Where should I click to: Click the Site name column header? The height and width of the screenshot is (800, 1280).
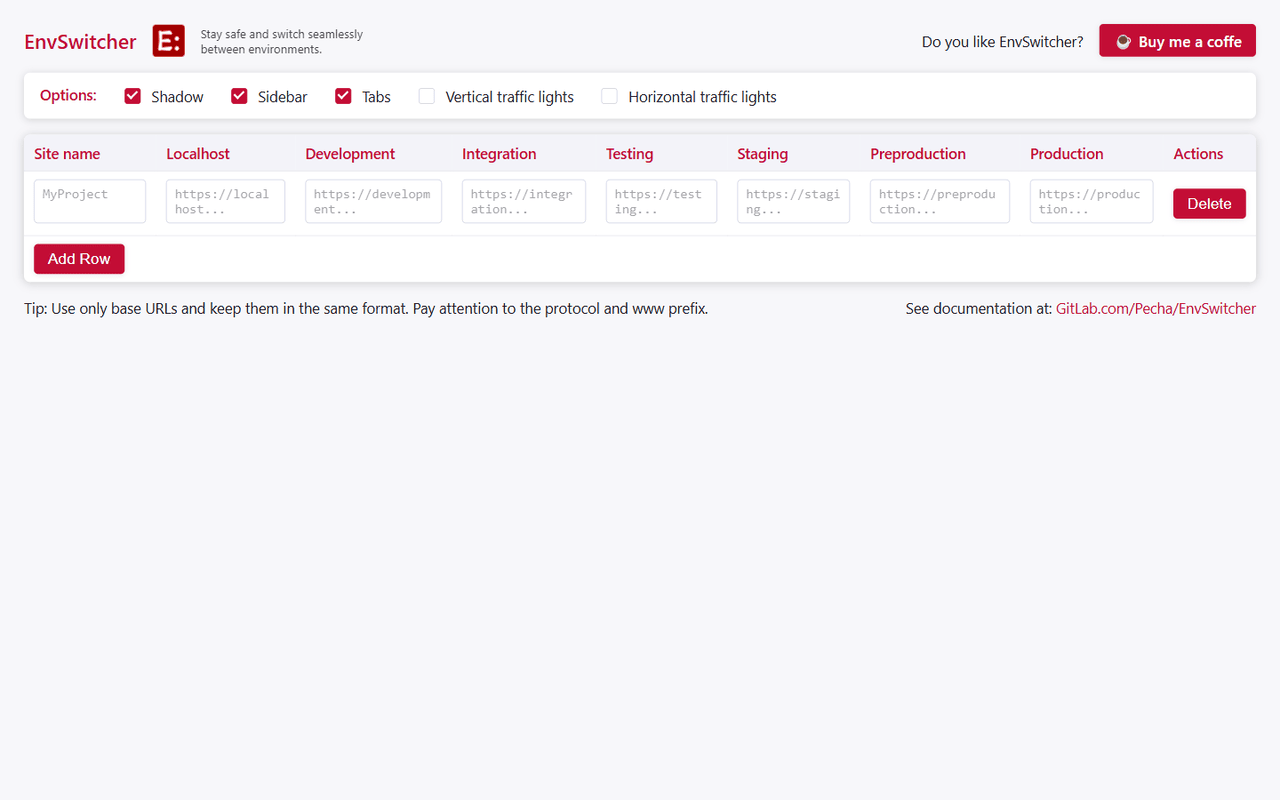67,154
